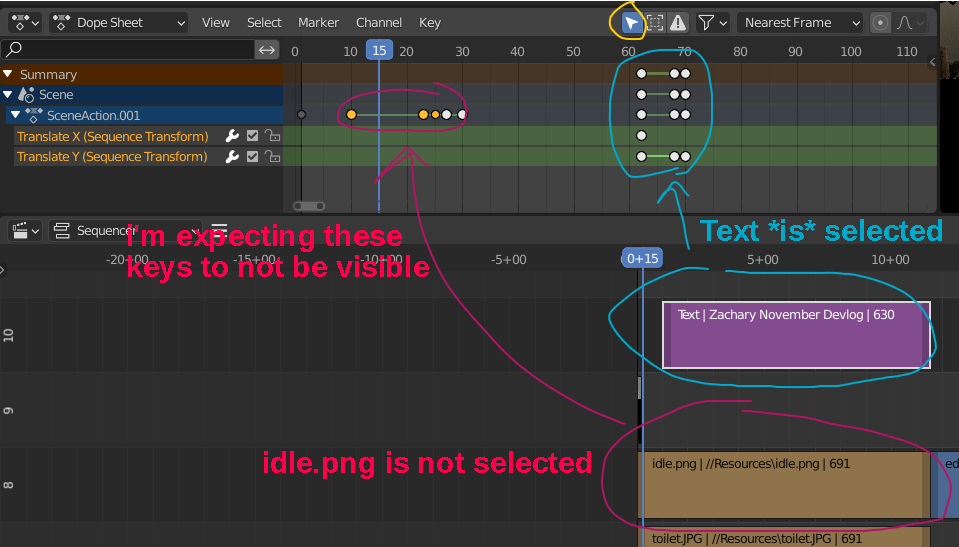The image size is (959, 547).
Task: Collapse the Scene channel triangle
Action: 8,94
